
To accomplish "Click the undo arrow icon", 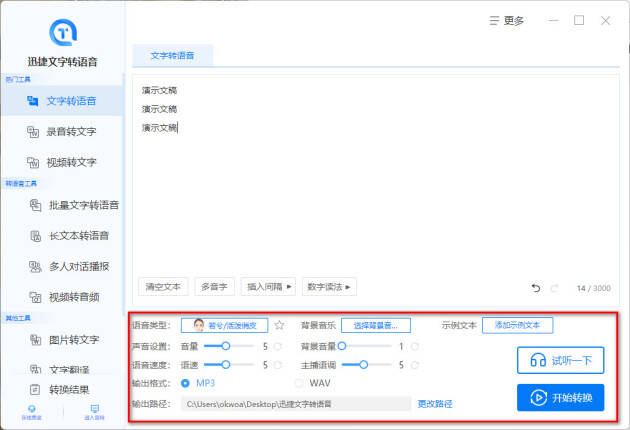I will pyautogui.click(x=537, y=288).
